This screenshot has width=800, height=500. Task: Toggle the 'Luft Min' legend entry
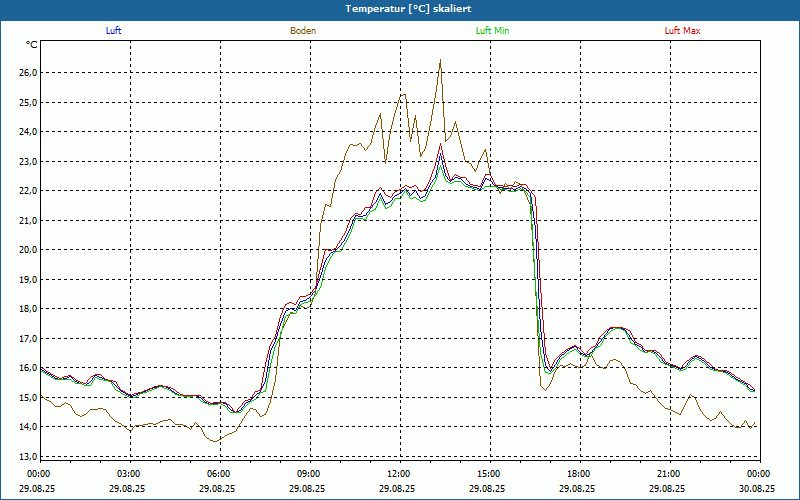(492, 31)
